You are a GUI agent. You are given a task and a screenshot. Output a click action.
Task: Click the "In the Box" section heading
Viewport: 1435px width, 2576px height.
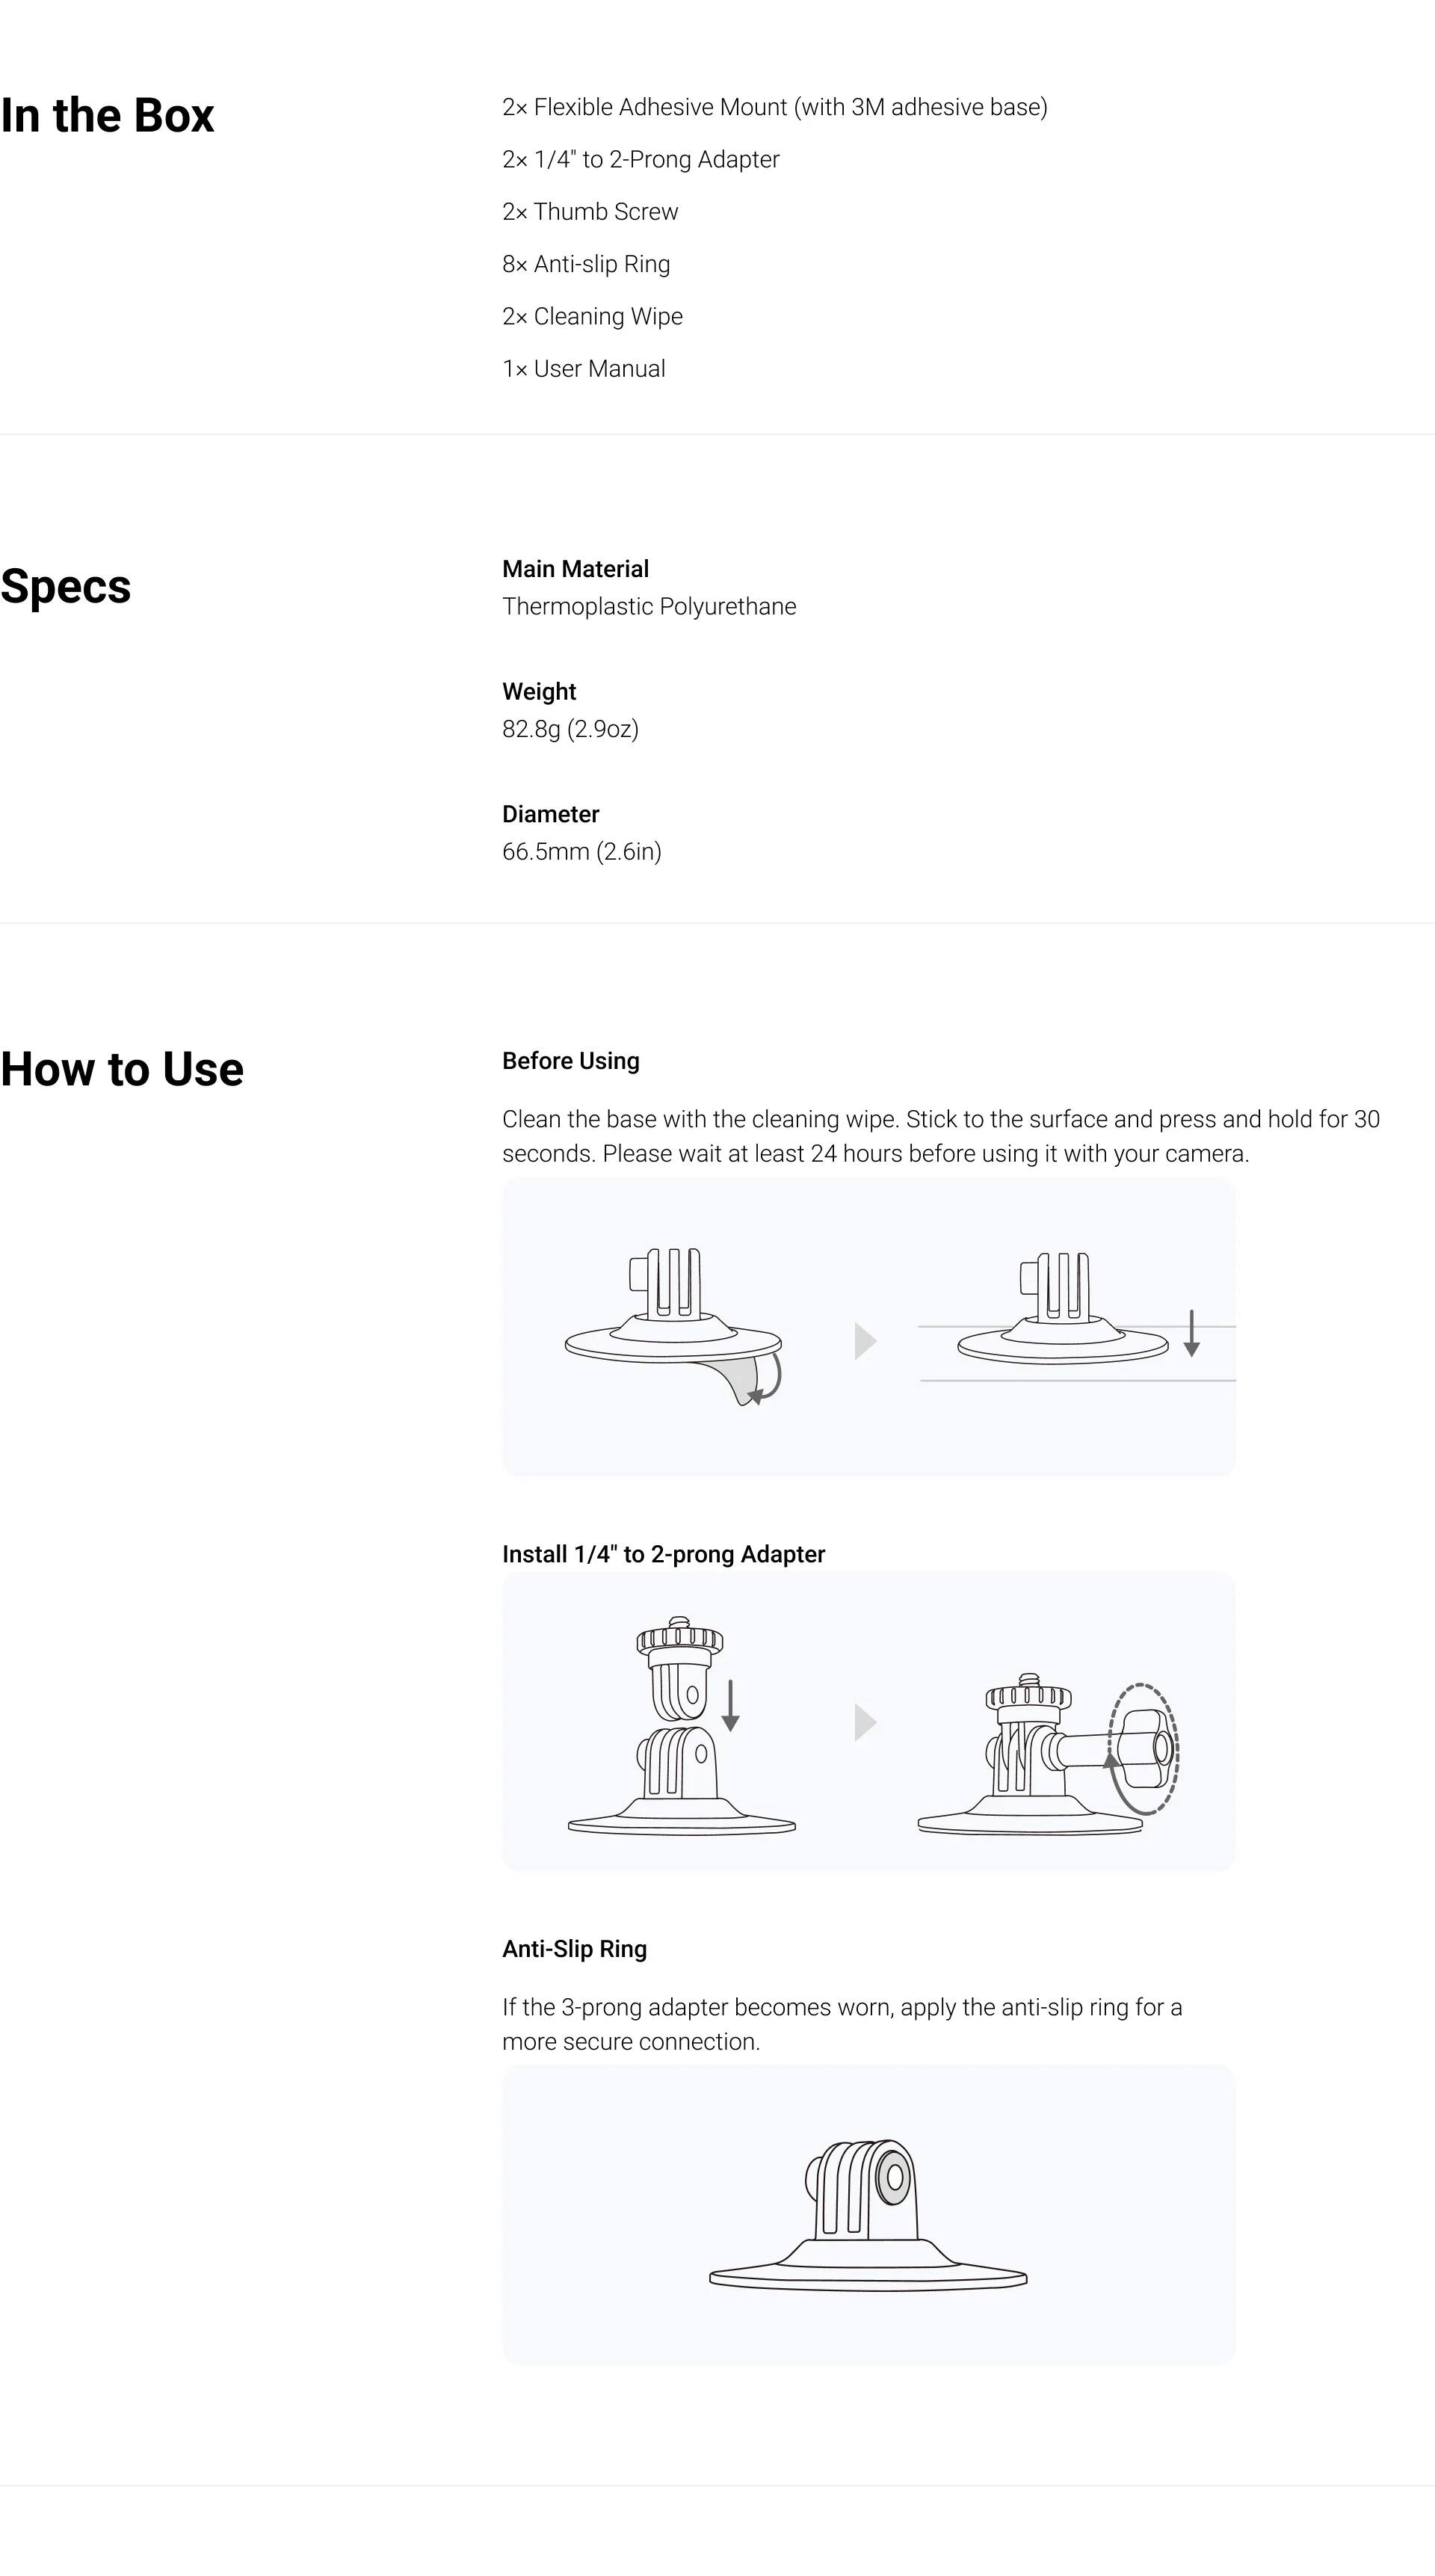(x=107, y=115)
